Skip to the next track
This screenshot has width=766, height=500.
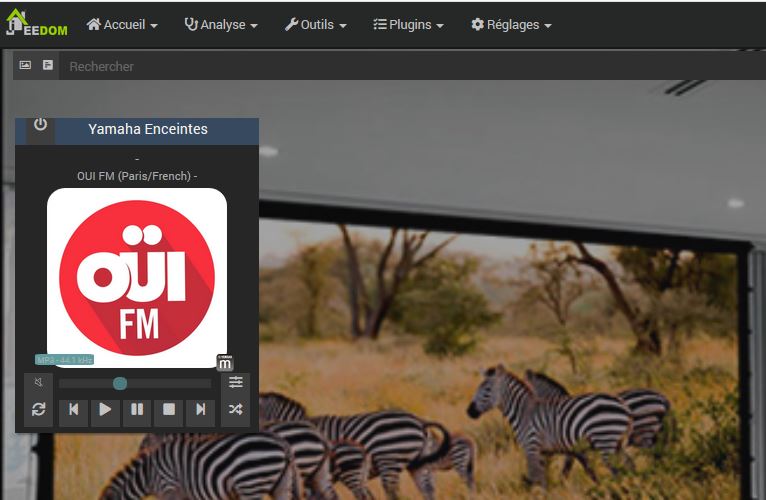point(201,410)
